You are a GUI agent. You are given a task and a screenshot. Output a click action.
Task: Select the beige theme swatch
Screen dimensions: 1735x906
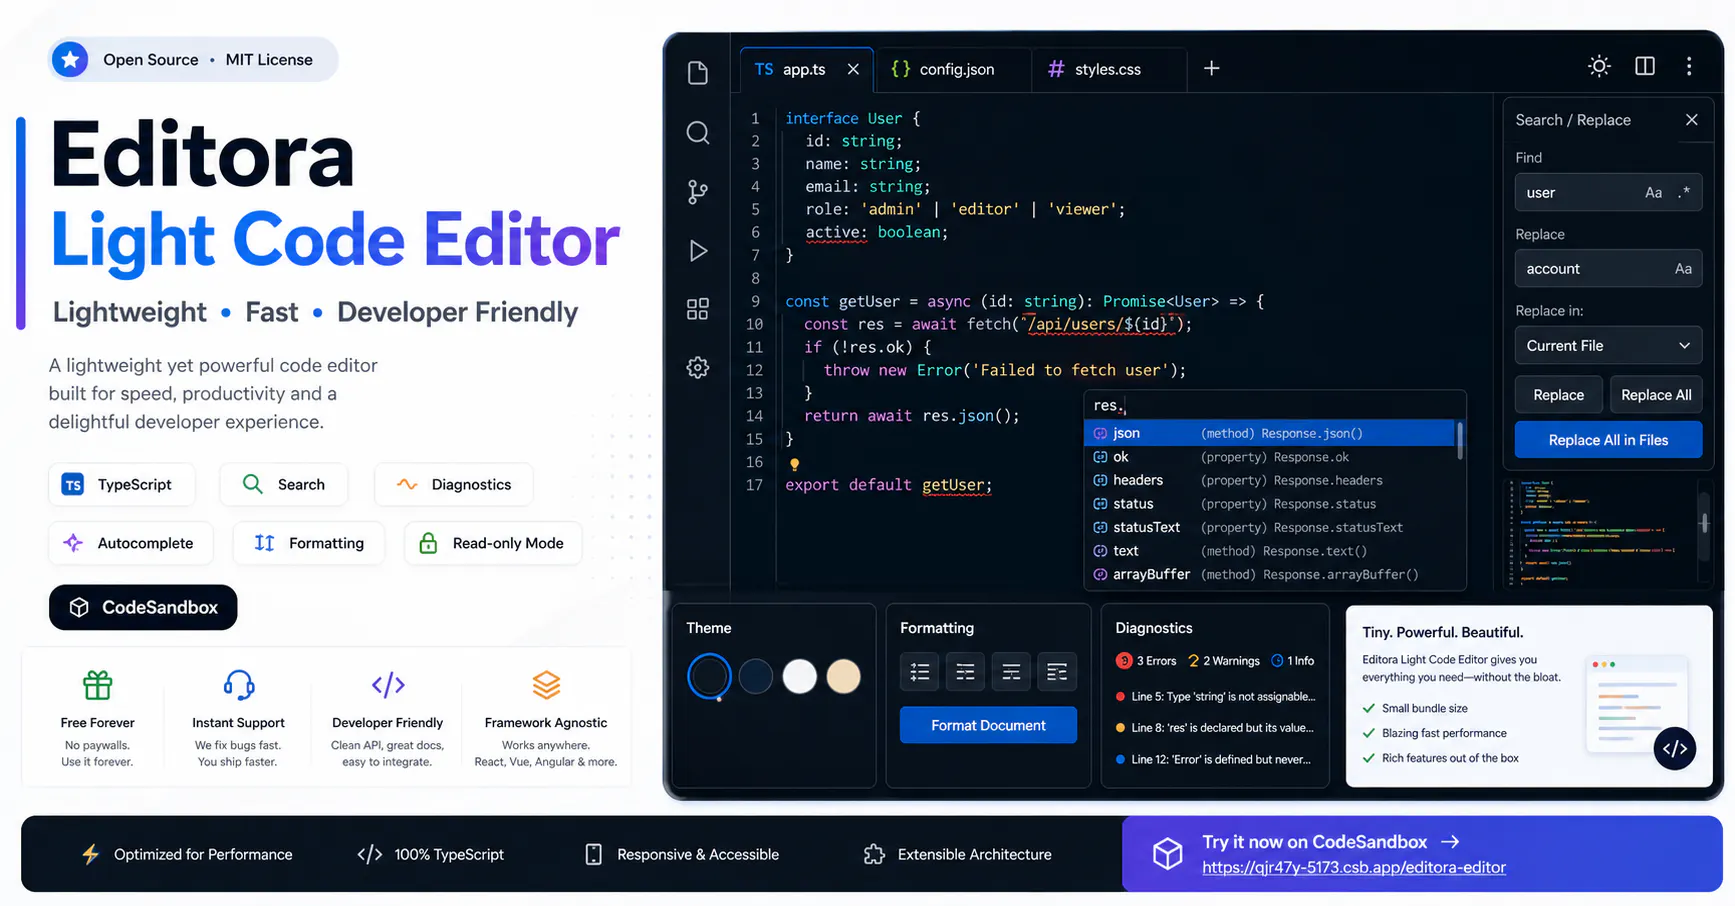point(843,676)
